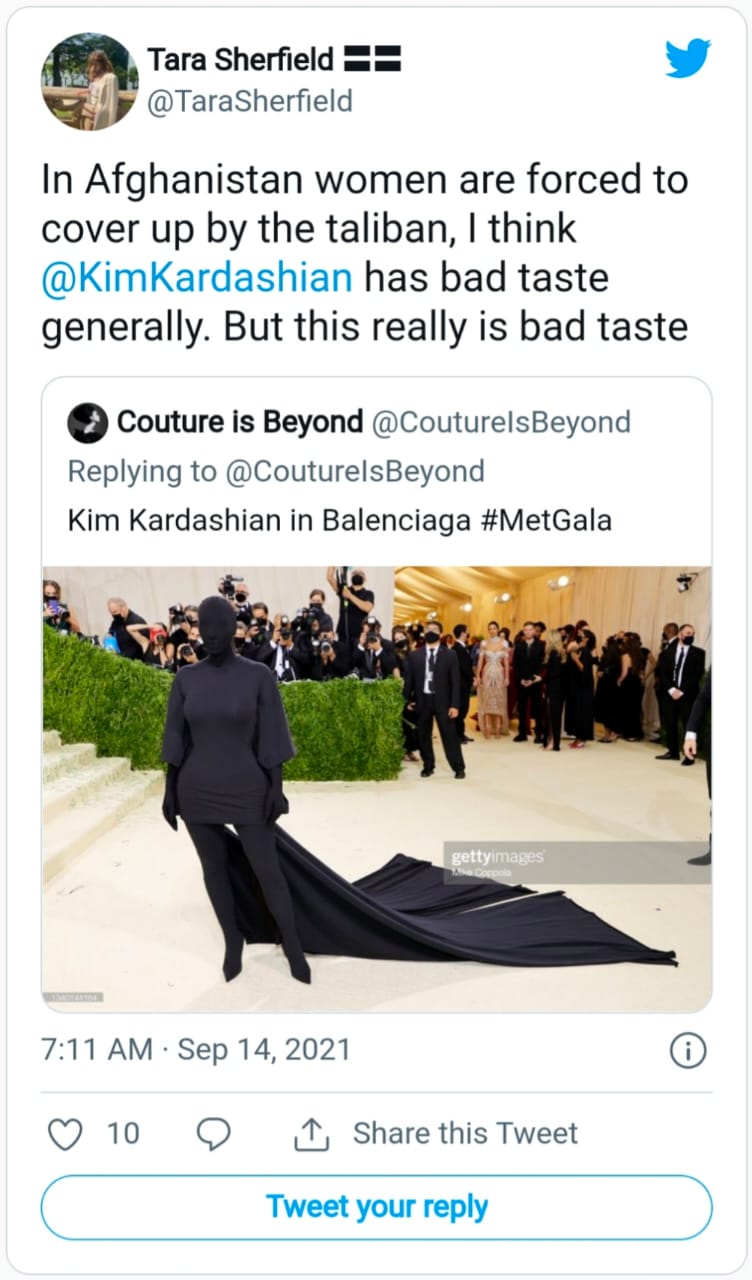752x1280 pixels.
Task: Click the 7:11 AM Sep 14, 2021 timestamp
Action: tap(196, 1050)
